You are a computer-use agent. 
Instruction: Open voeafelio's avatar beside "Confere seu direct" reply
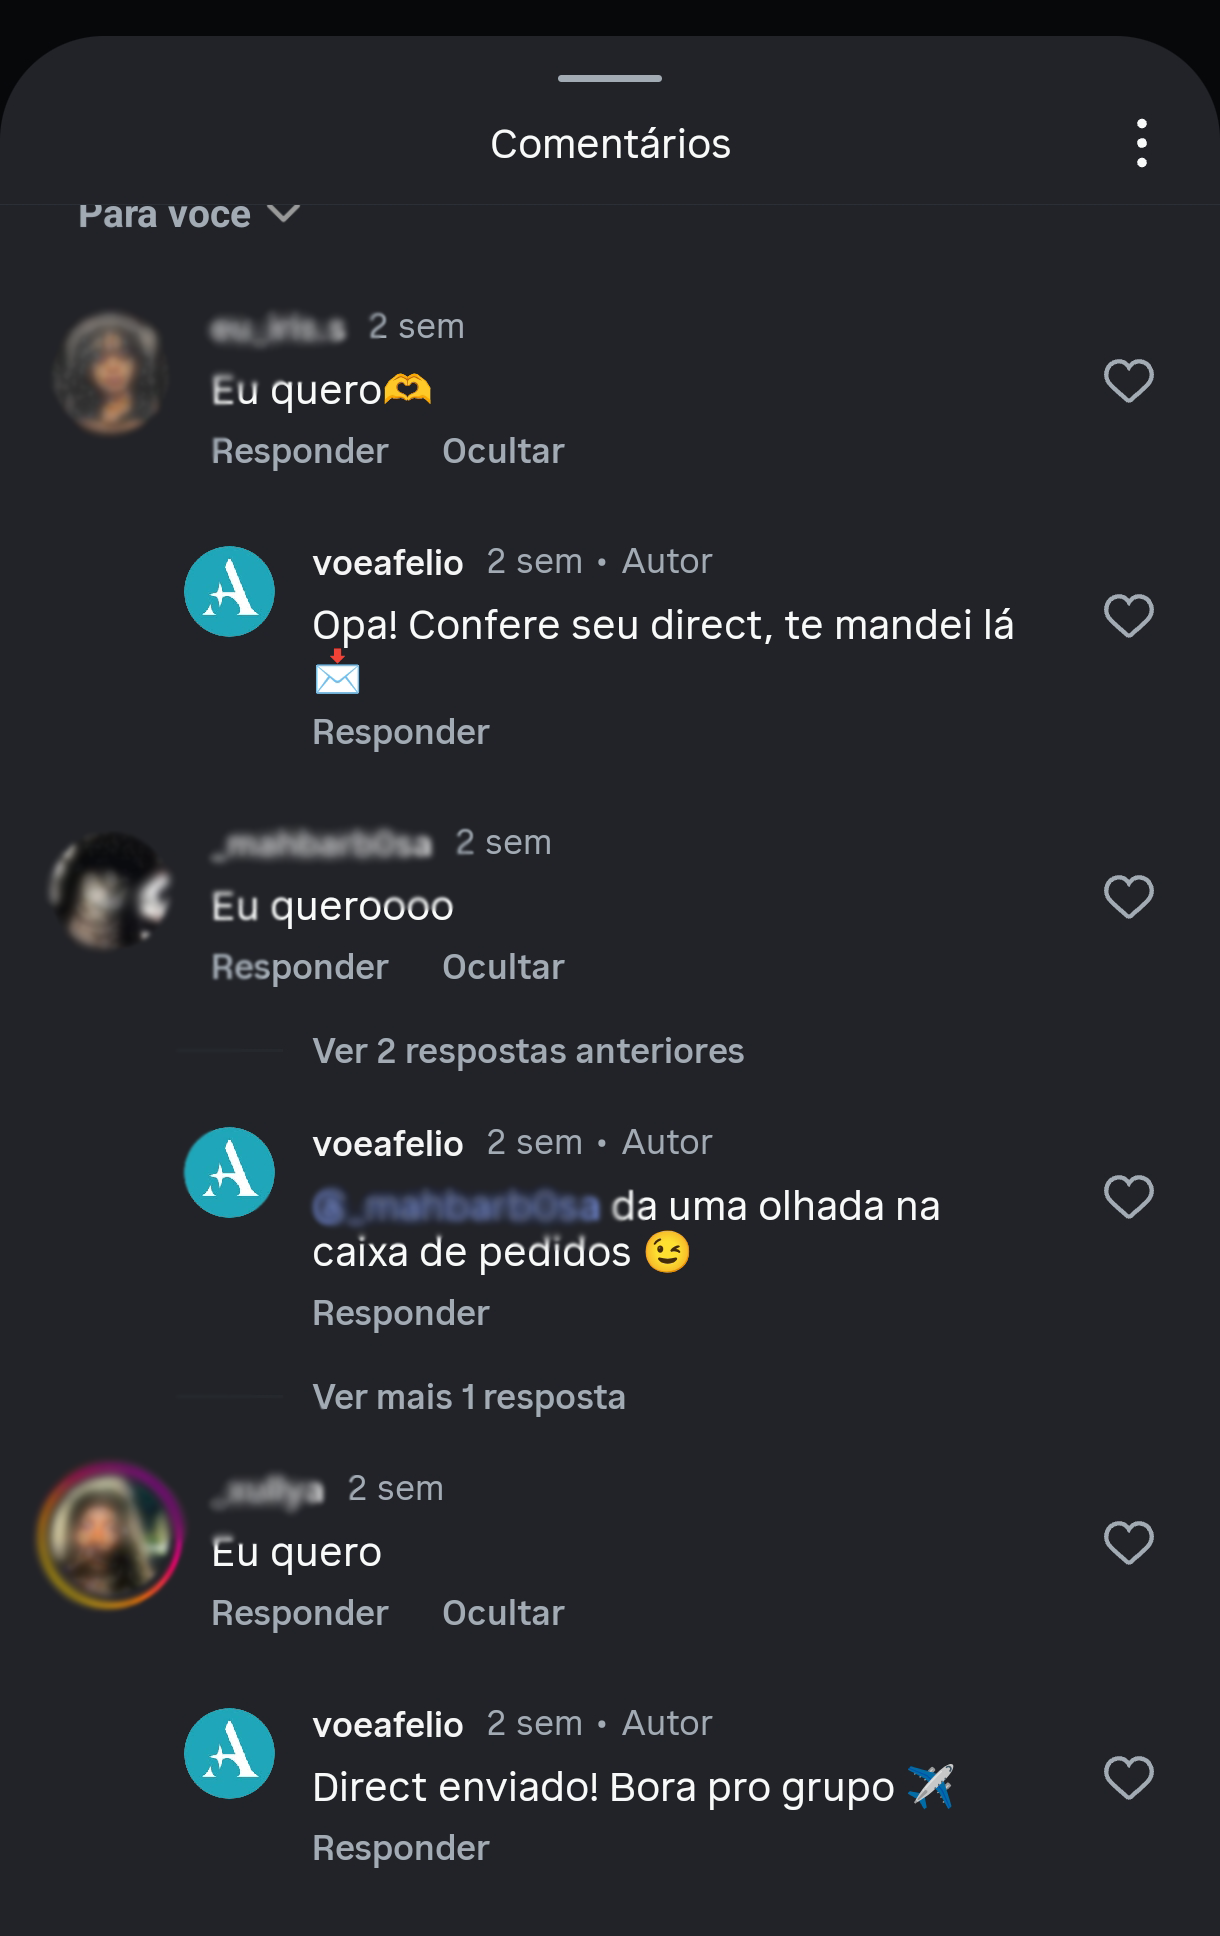pyautogui.click(x=228, y=591)
